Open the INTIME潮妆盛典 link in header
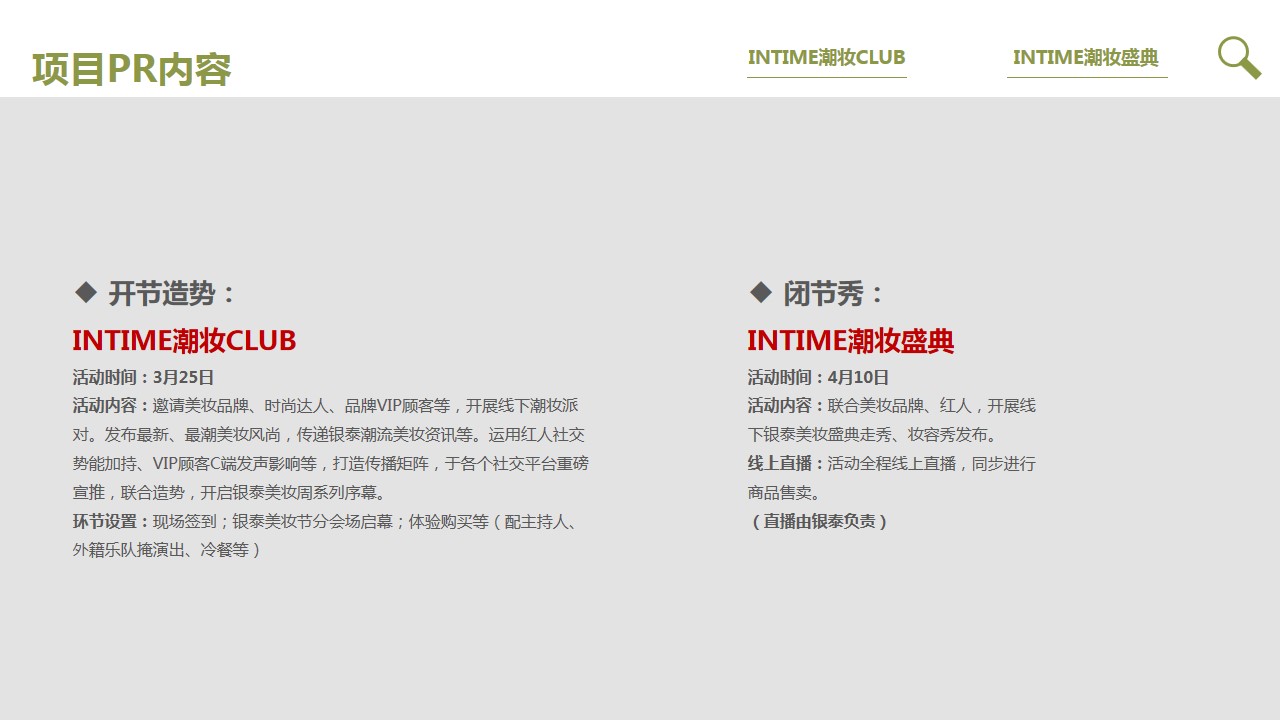 (1086, 57)
